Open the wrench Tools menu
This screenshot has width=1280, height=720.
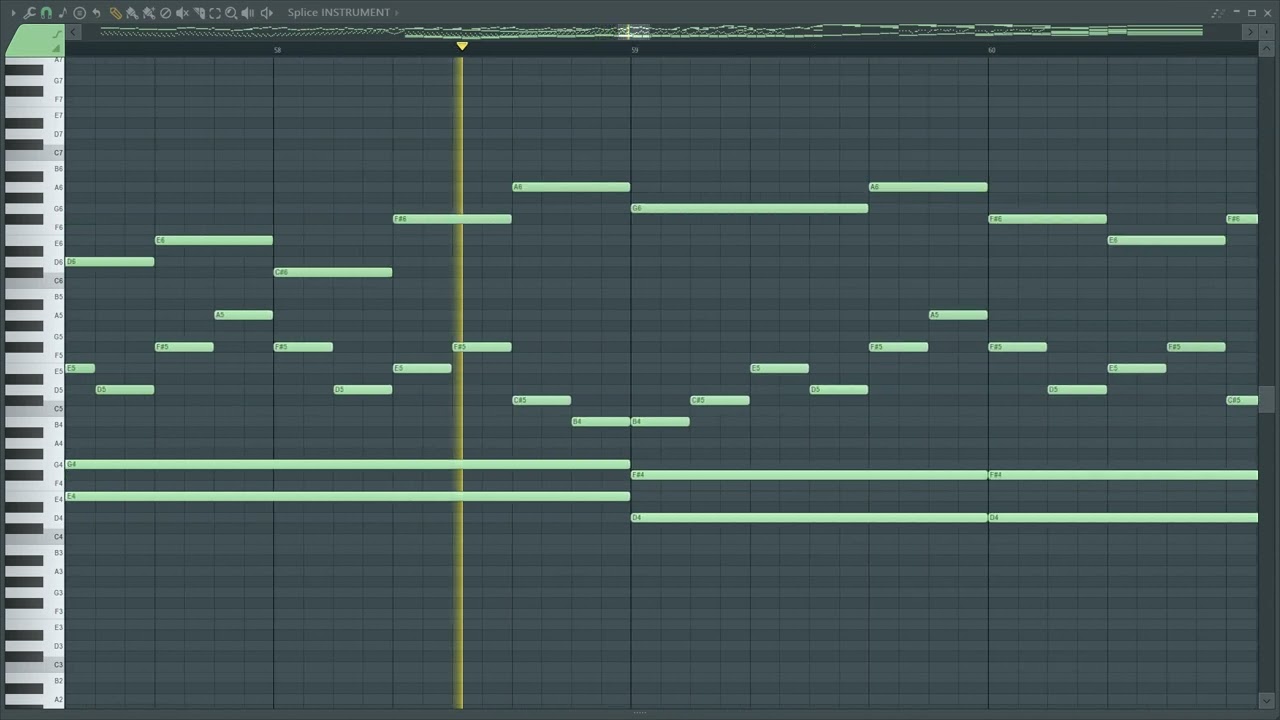30,12
